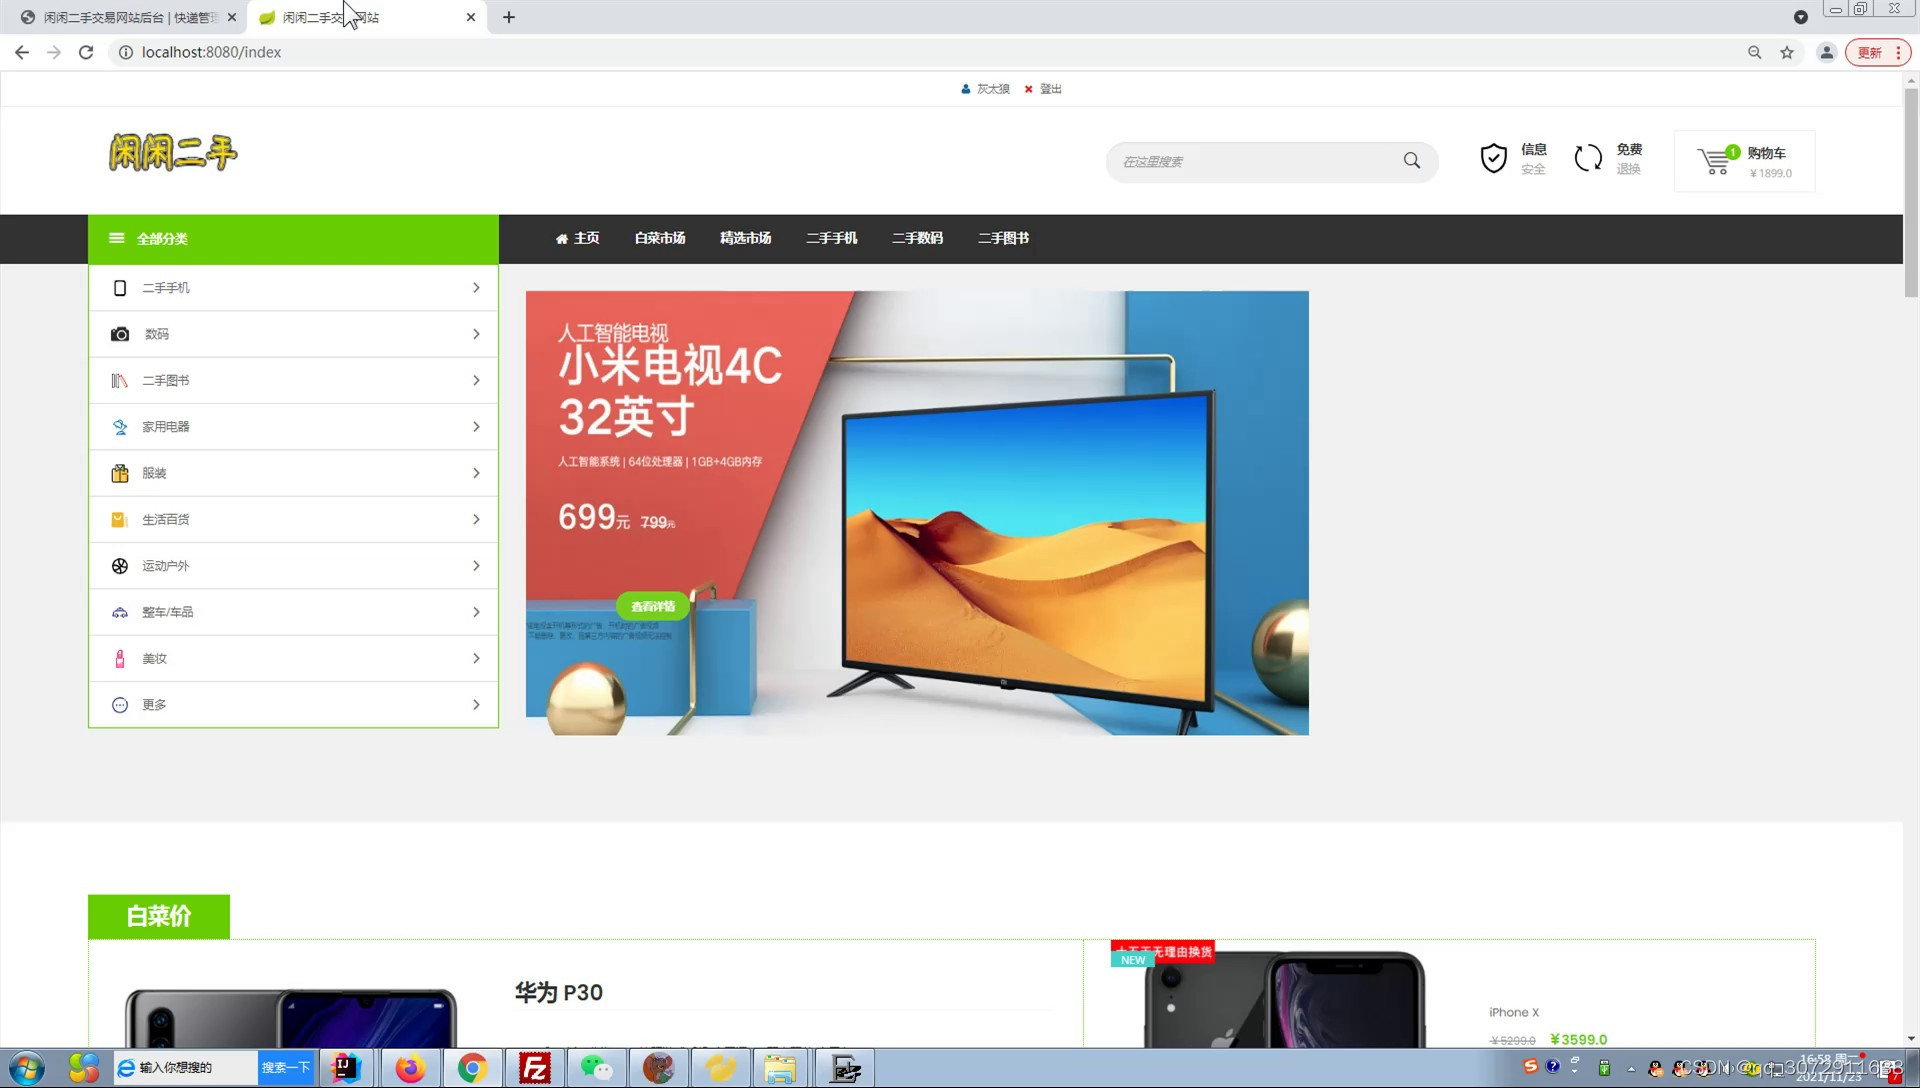Click the 登出 logout link
The height and width of the screenshot is (1088, 1920).
[1051, 89]
